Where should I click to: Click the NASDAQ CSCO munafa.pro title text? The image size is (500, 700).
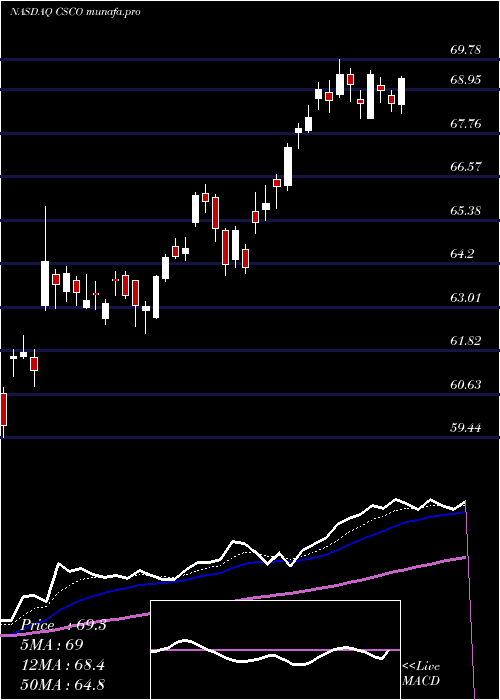pyautogui.click(x=75, y=12)
